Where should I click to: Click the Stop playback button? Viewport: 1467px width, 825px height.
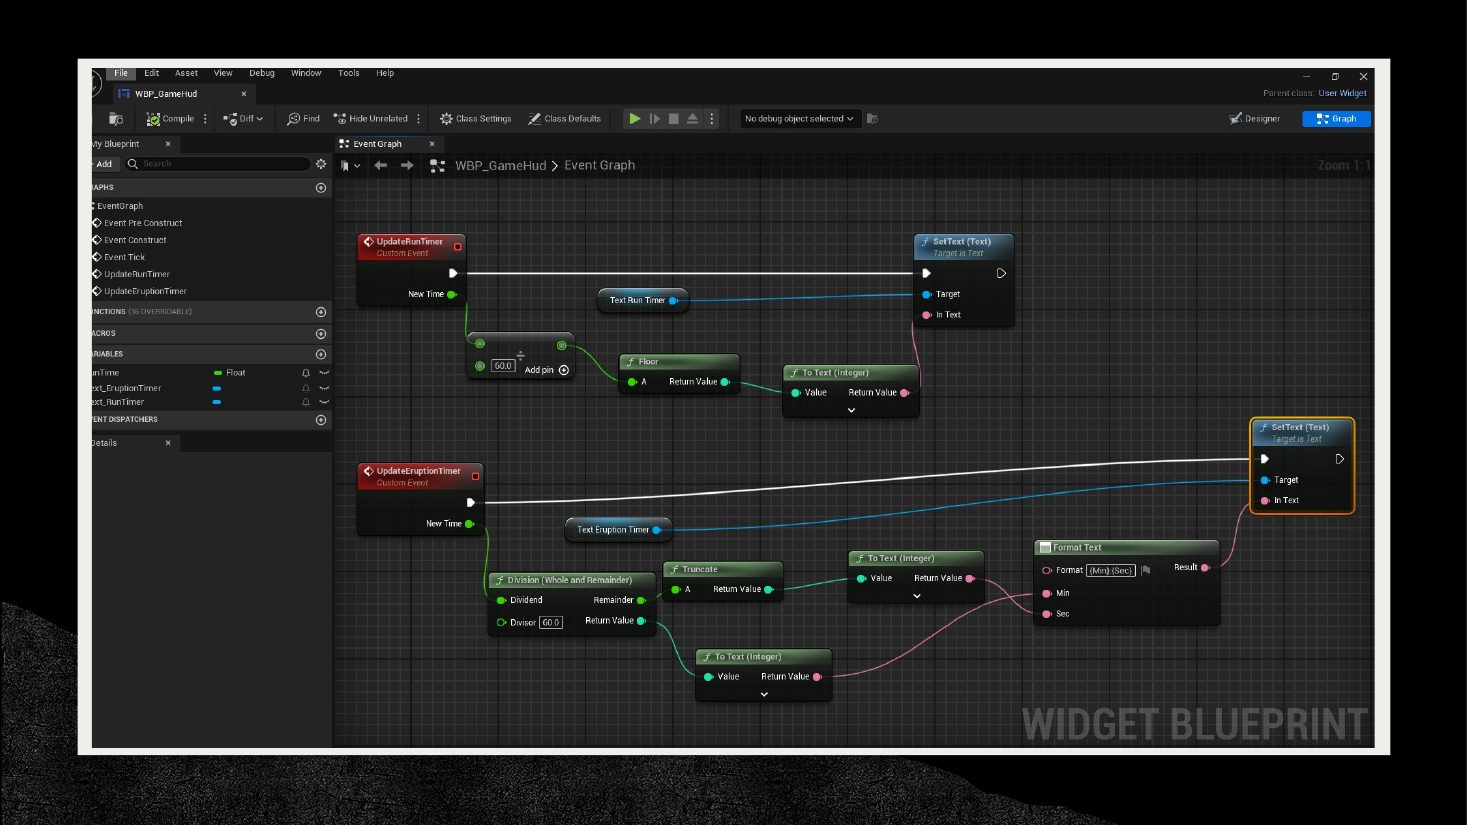(674, 118)
